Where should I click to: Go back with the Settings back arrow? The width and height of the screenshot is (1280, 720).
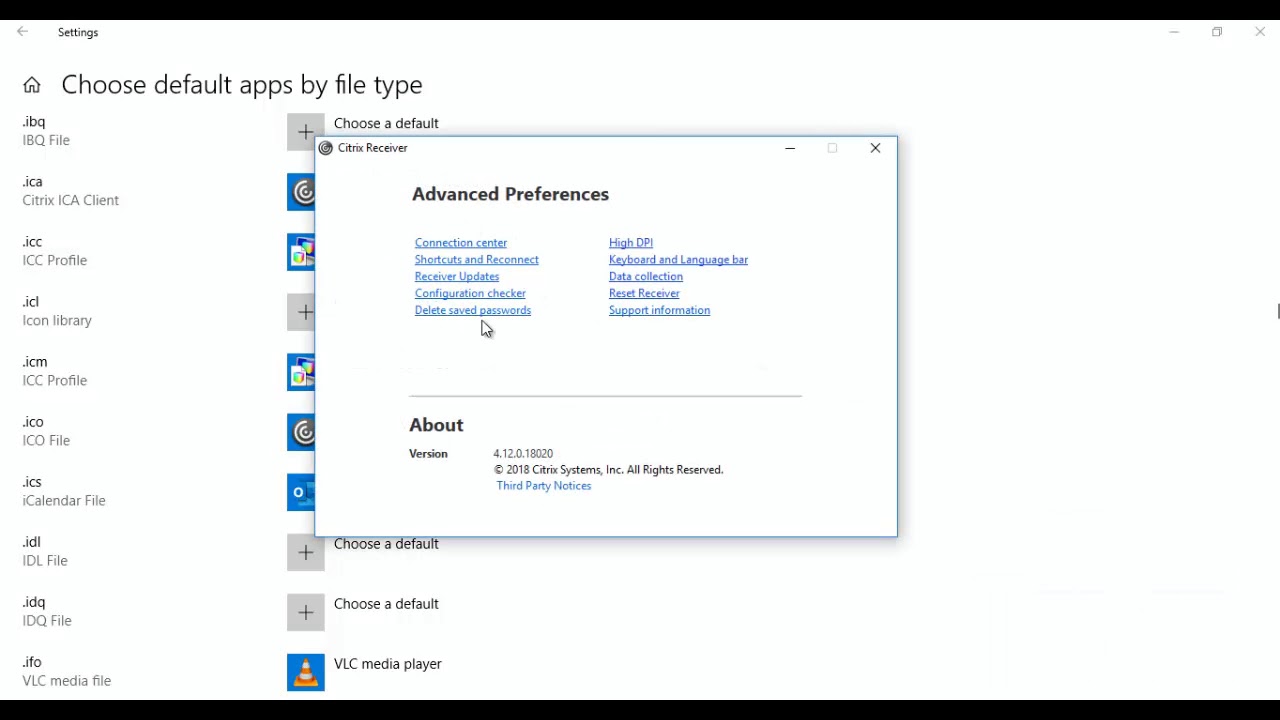(x=22, y=32)
